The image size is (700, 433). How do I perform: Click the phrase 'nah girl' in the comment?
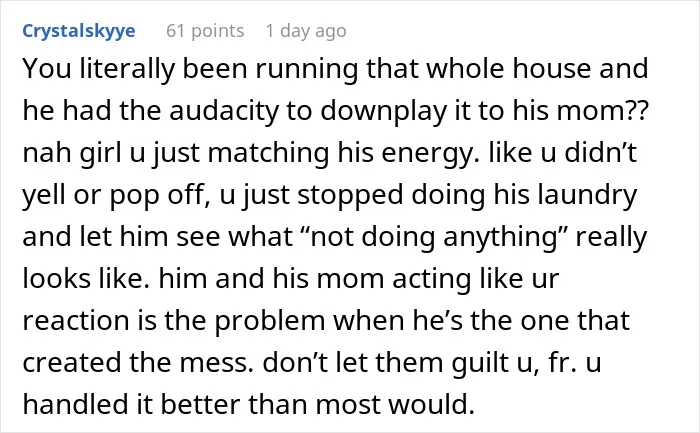click(72, 153)
